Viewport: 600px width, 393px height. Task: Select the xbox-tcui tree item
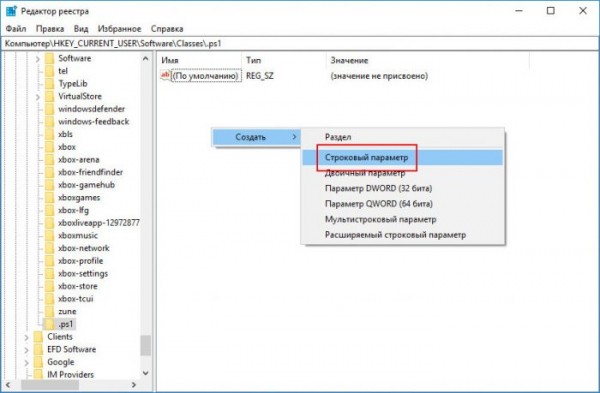tap(75, 298)
